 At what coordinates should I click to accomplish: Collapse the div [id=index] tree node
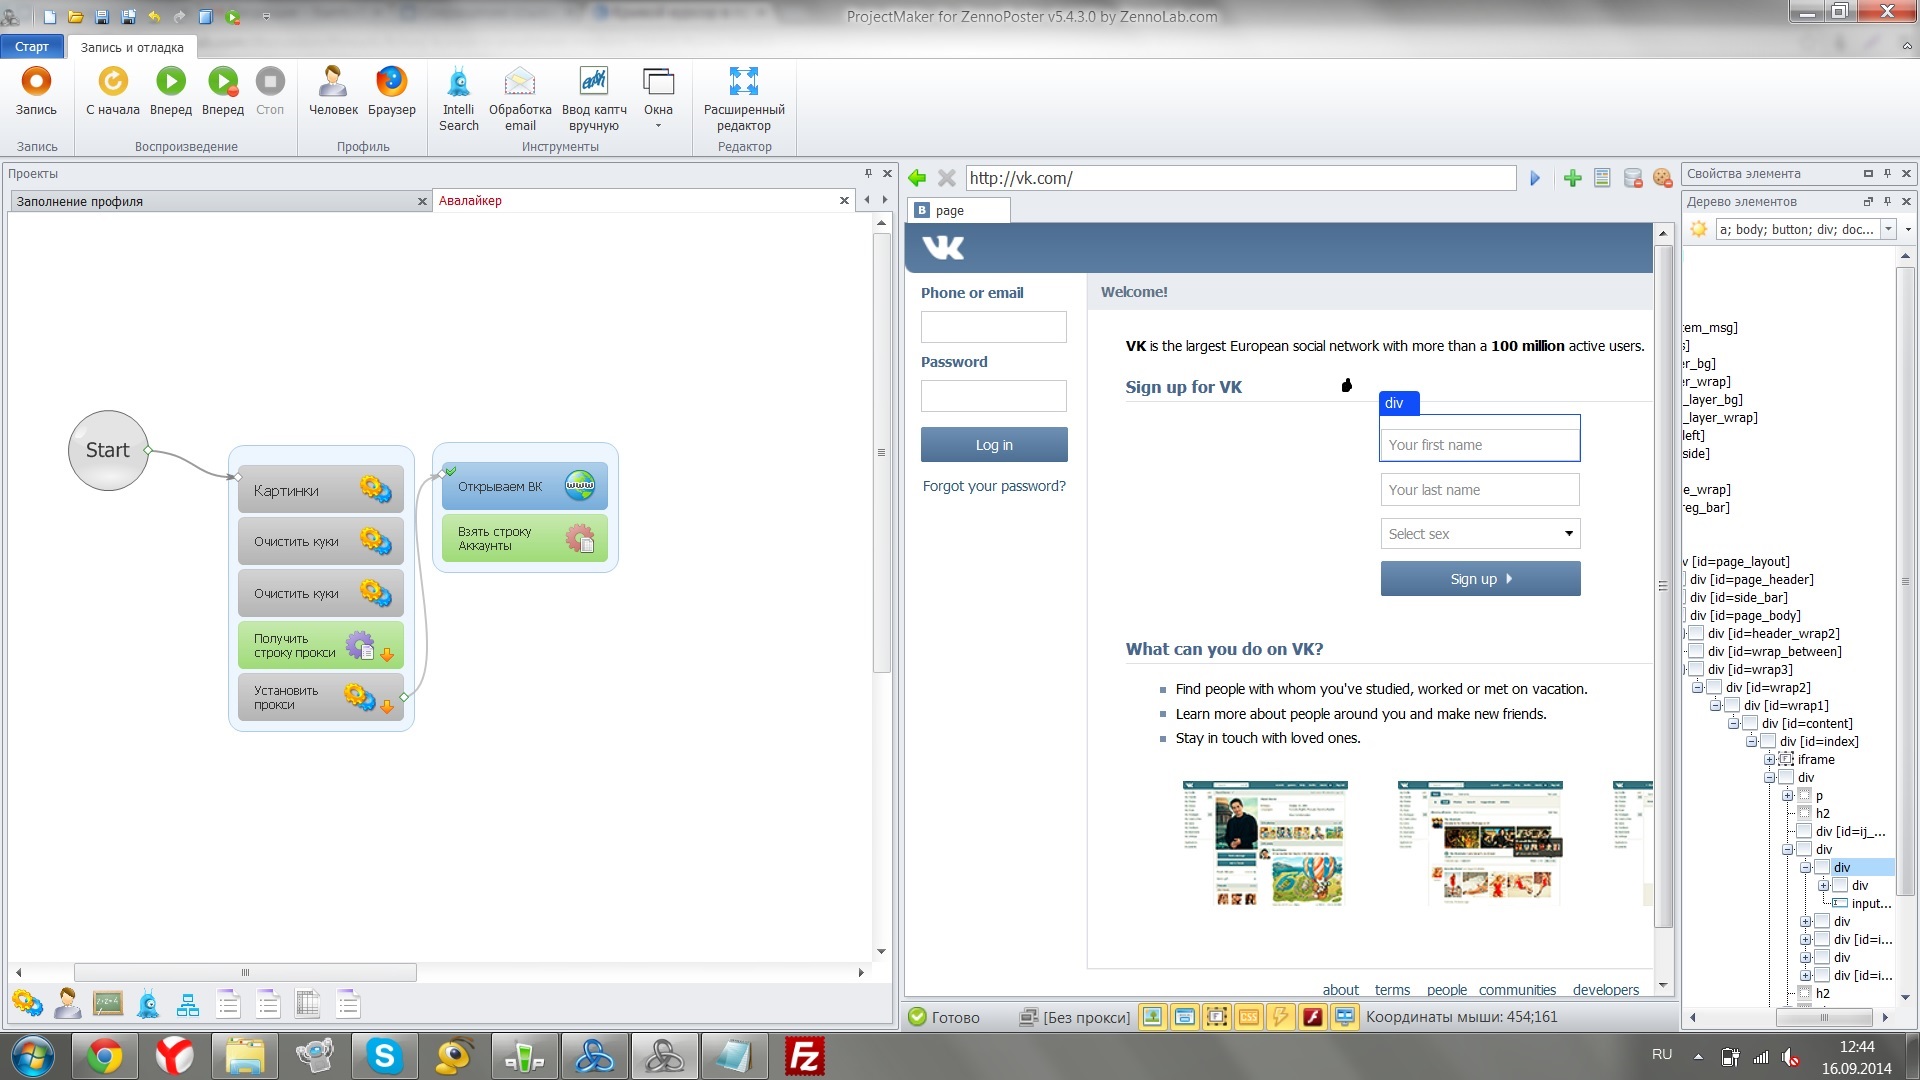tap(1751, 741)
